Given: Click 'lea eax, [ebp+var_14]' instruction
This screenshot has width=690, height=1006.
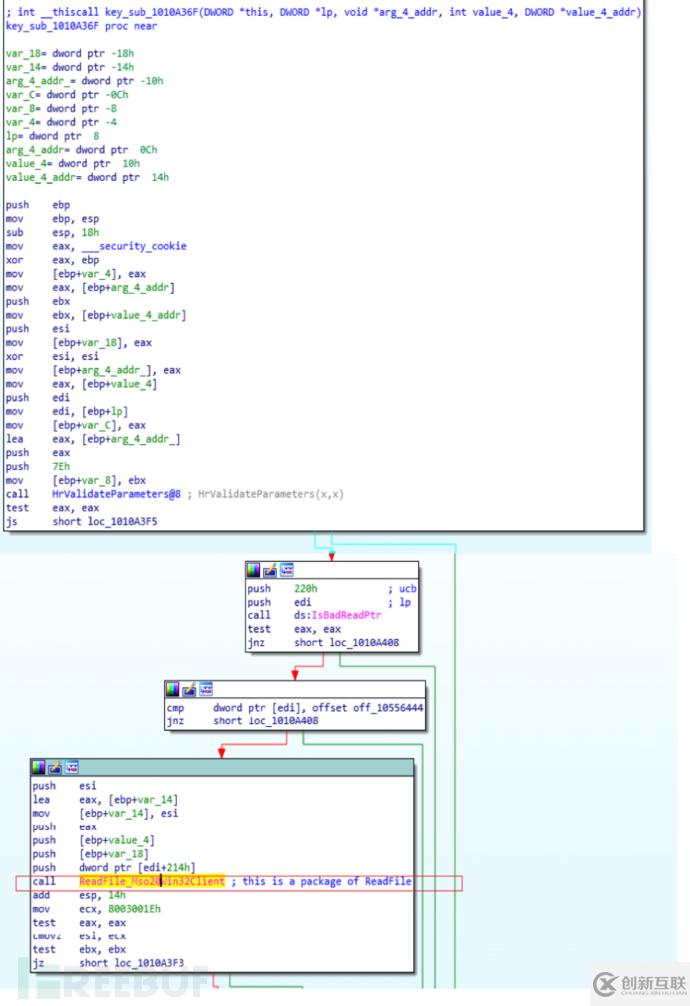Looking at the screenshot, I should click(105, 800).
